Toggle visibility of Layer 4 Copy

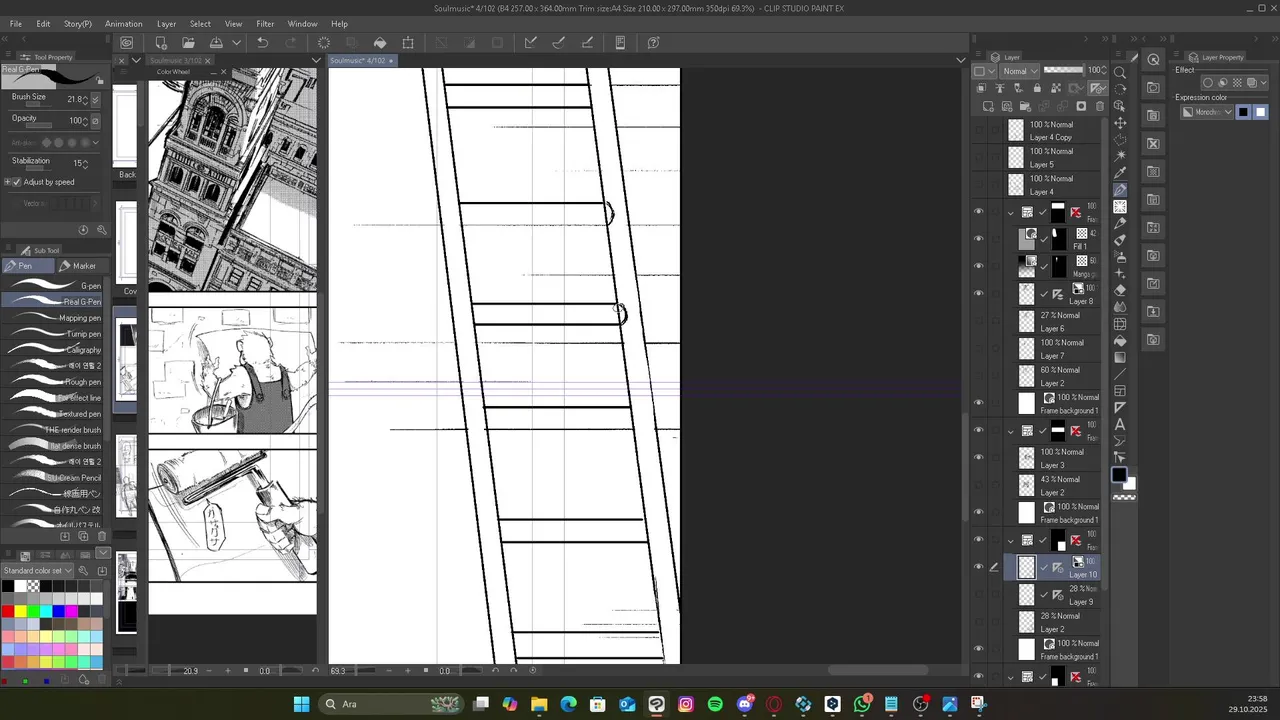[978, 130]
